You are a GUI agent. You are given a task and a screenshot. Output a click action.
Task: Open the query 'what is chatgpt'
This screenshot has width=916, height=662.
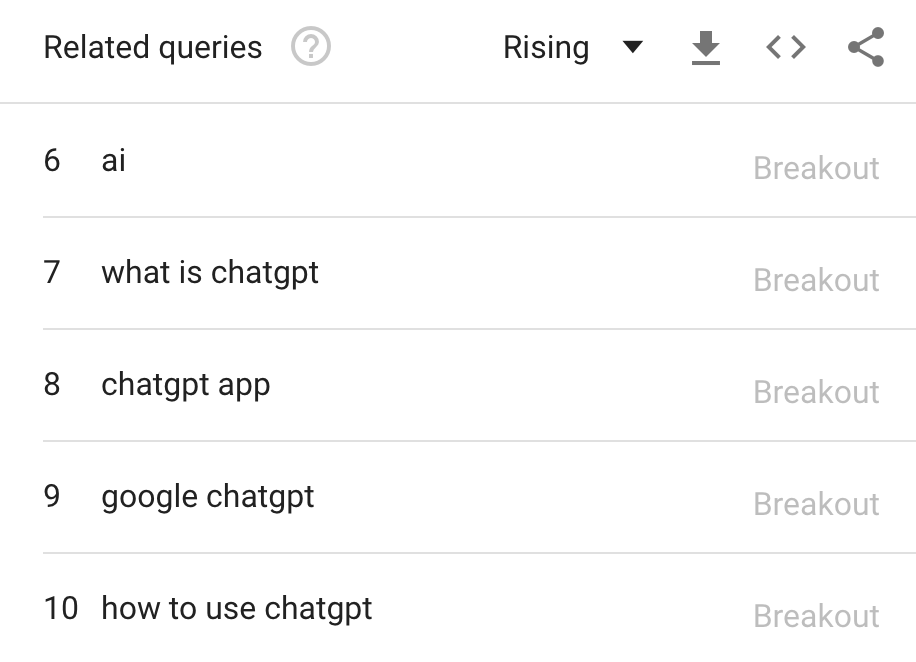209,271
